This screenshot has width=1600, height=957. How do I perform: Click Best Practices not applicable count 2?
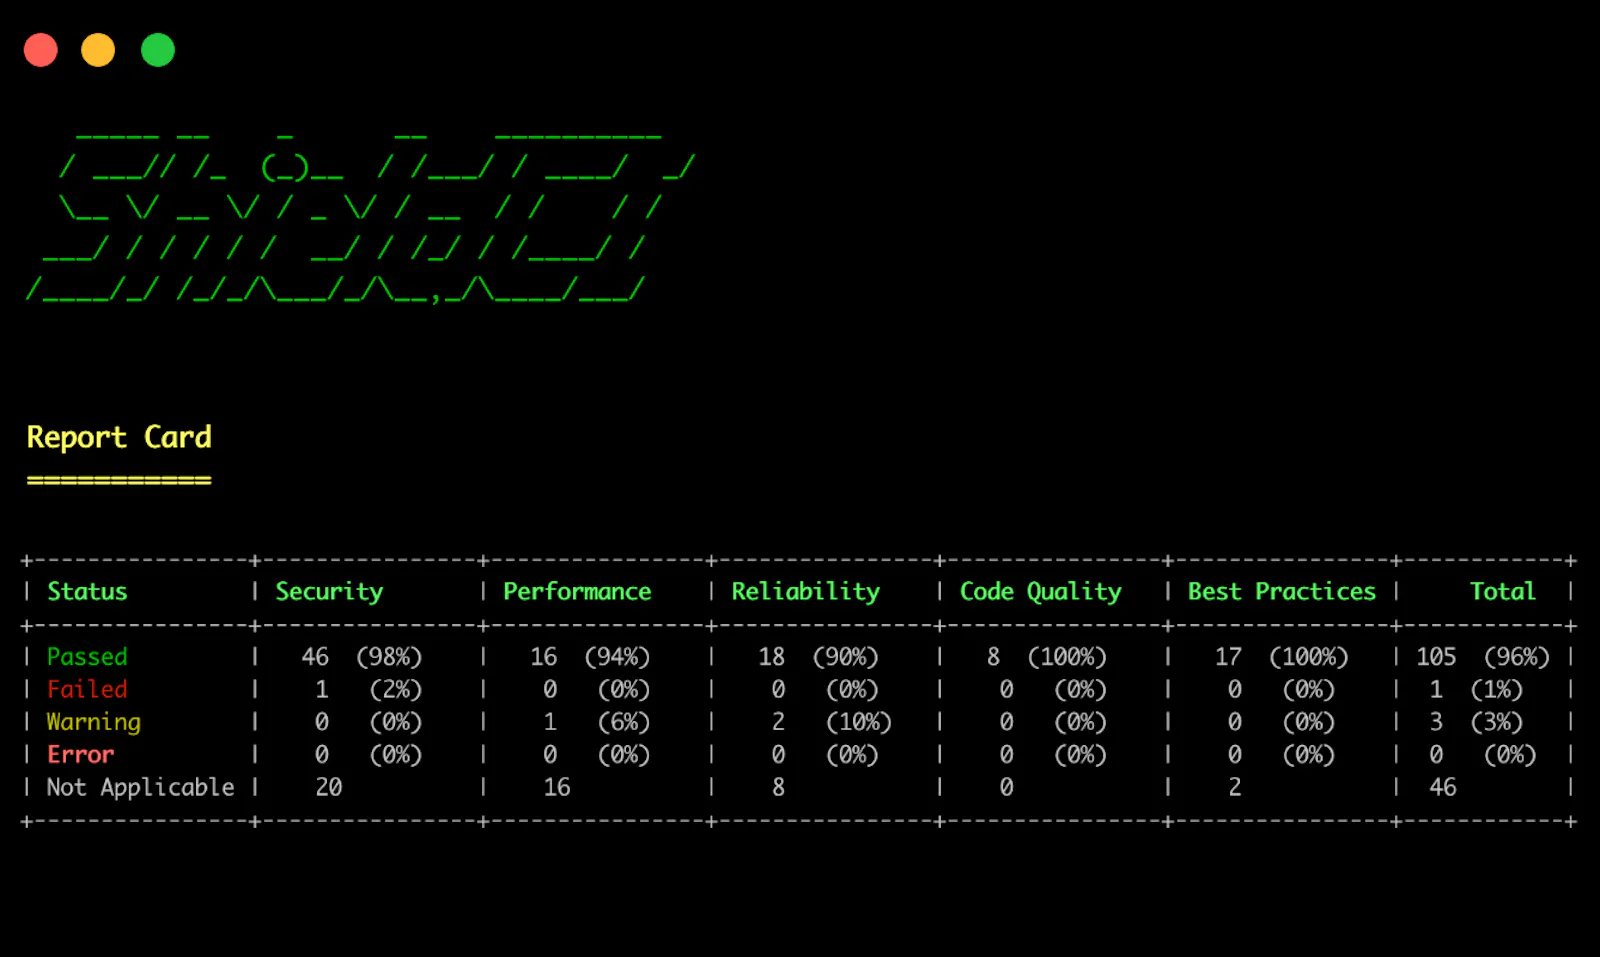(1235, 787)
